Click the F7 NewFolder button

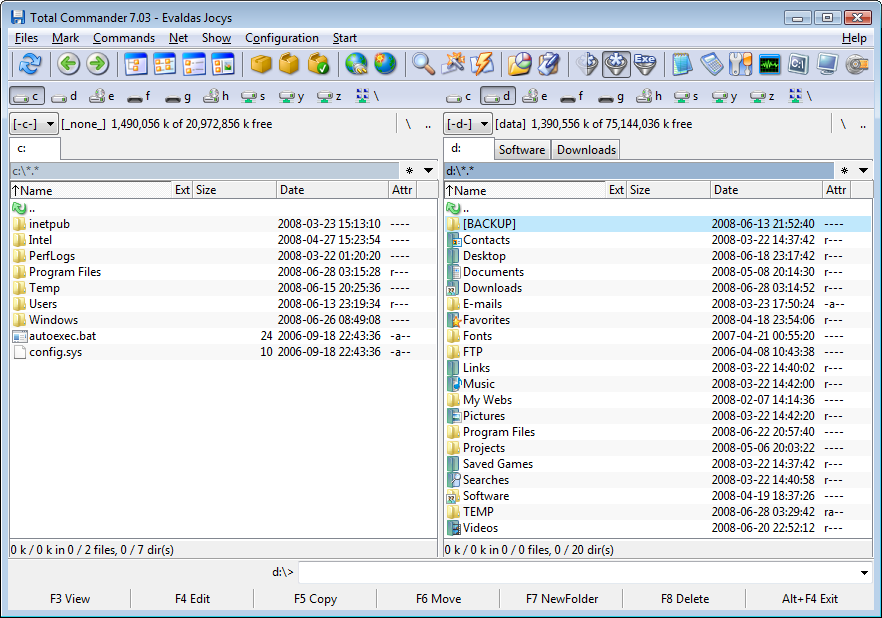click(561, 599)
